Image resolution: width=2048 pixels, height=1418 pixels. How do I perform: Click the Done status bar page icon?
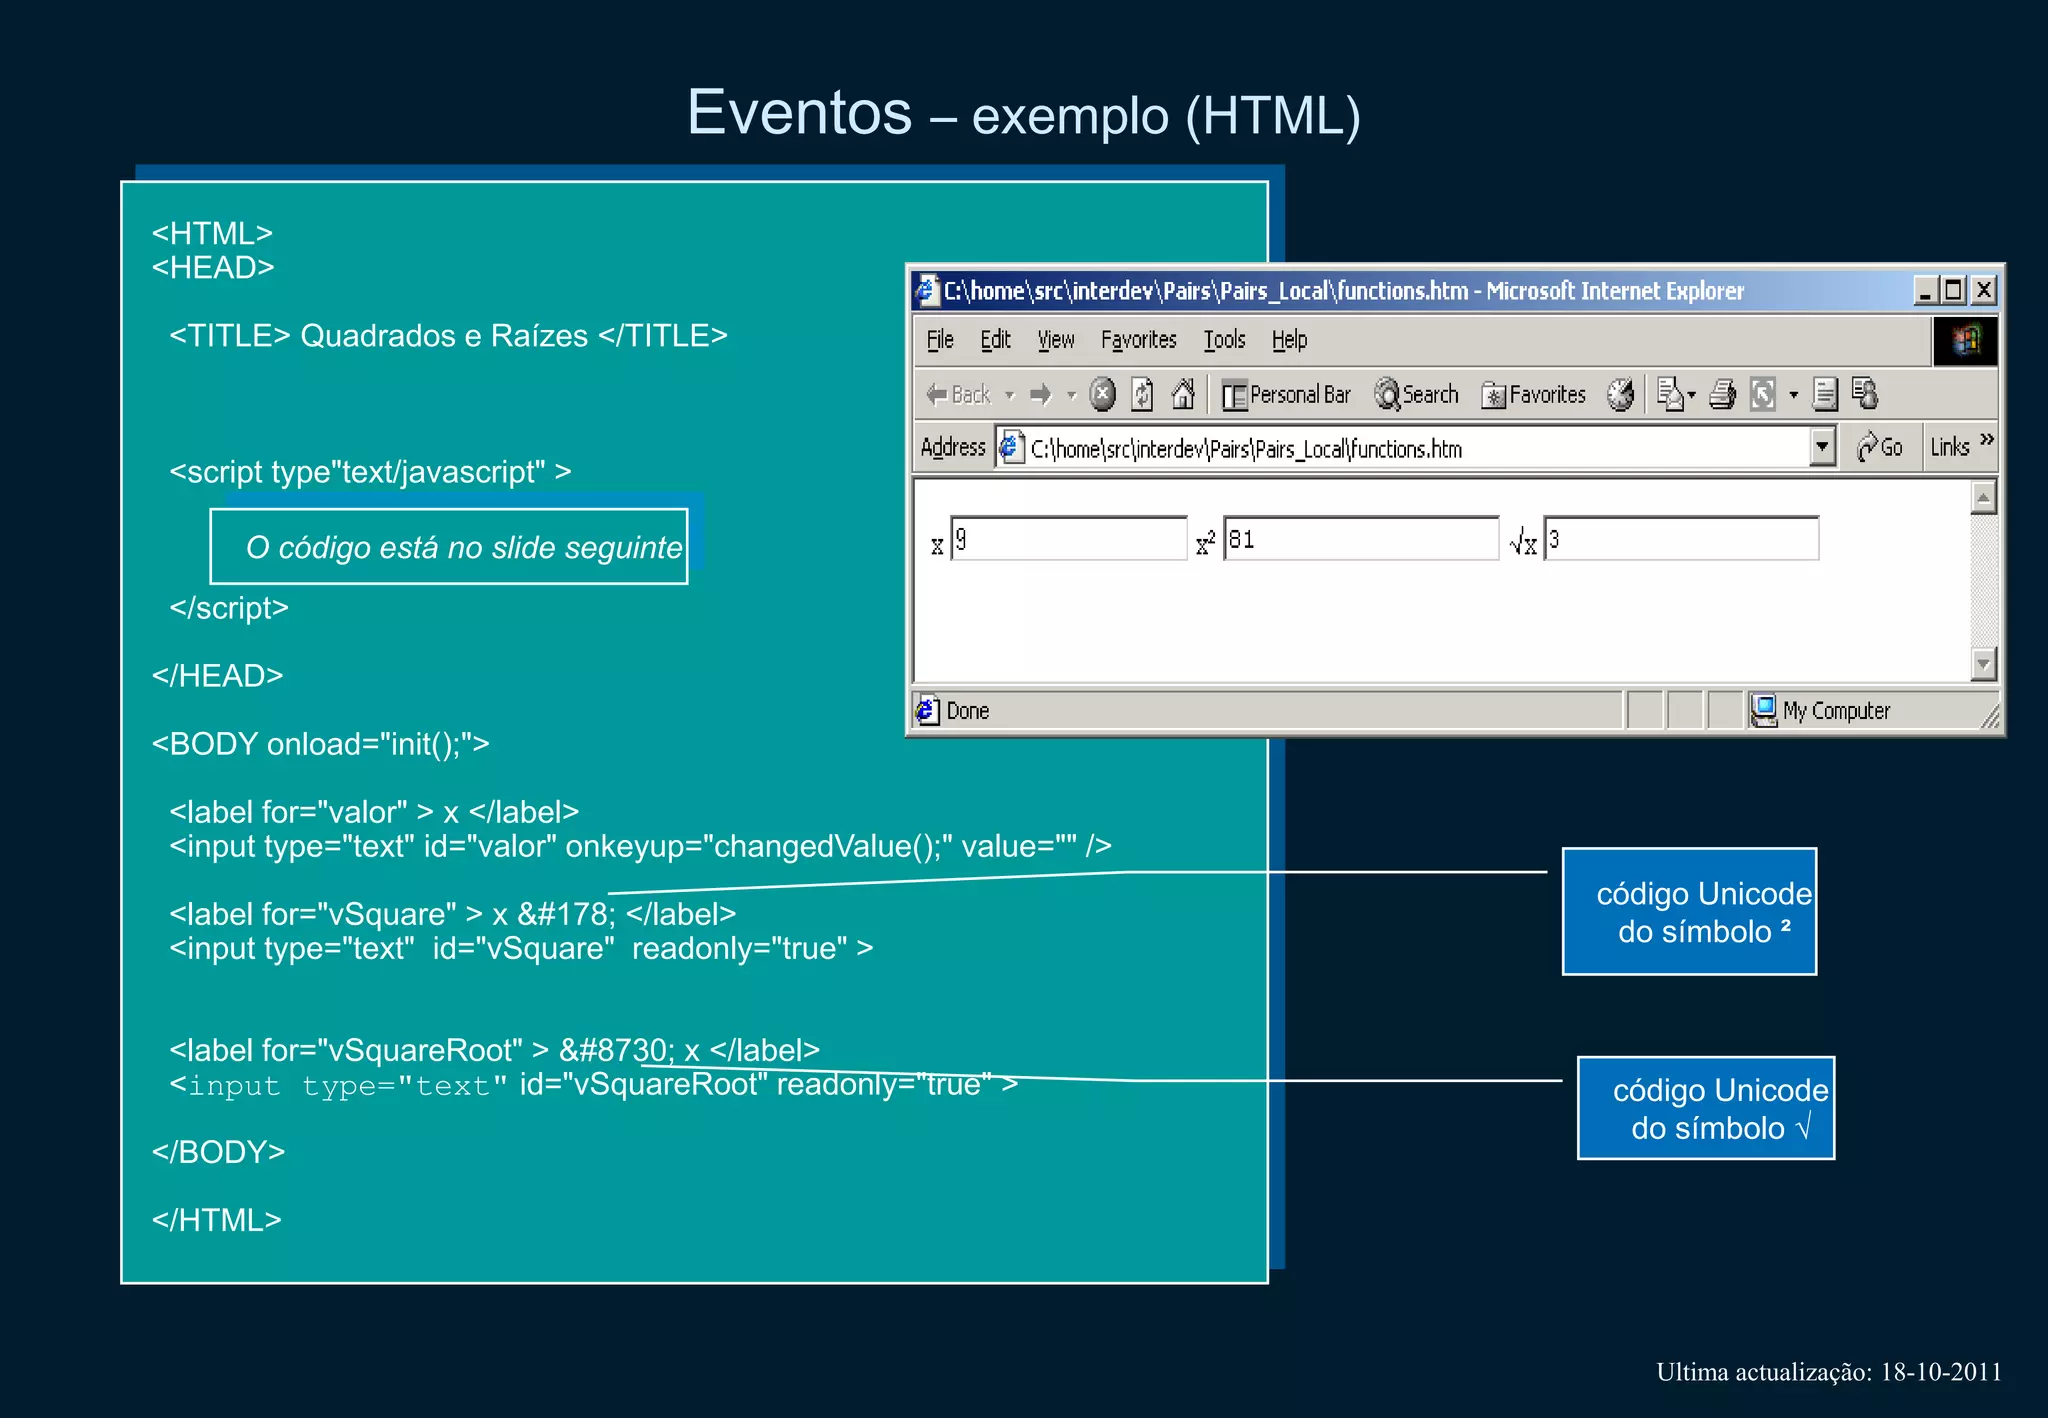tap(928, 710)
